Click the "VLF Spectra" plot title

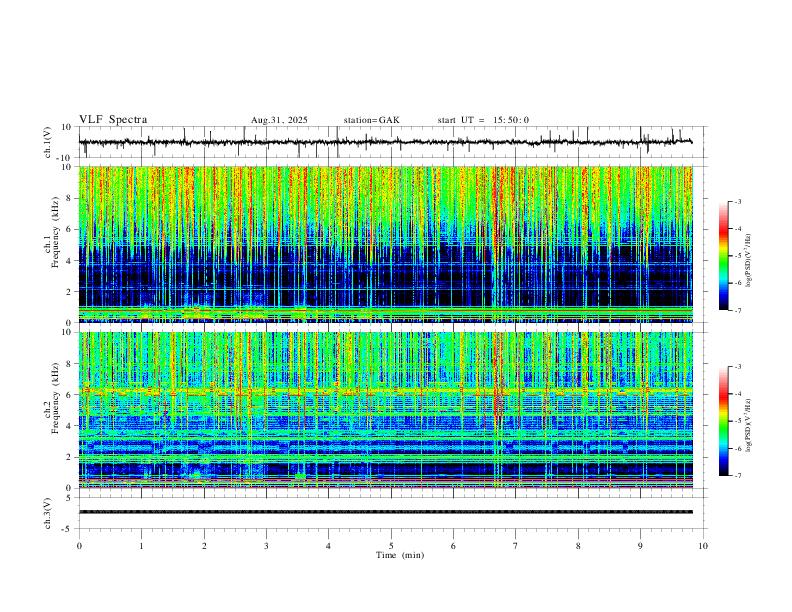tap(113, 120)
